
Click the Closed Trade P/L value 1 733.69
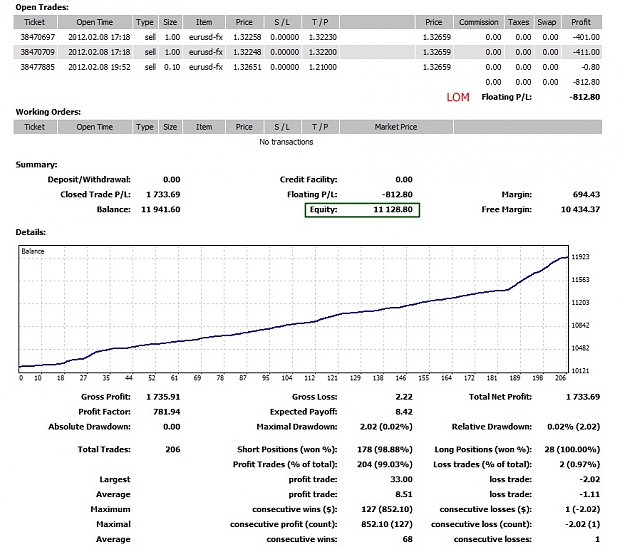pos(163,195)
